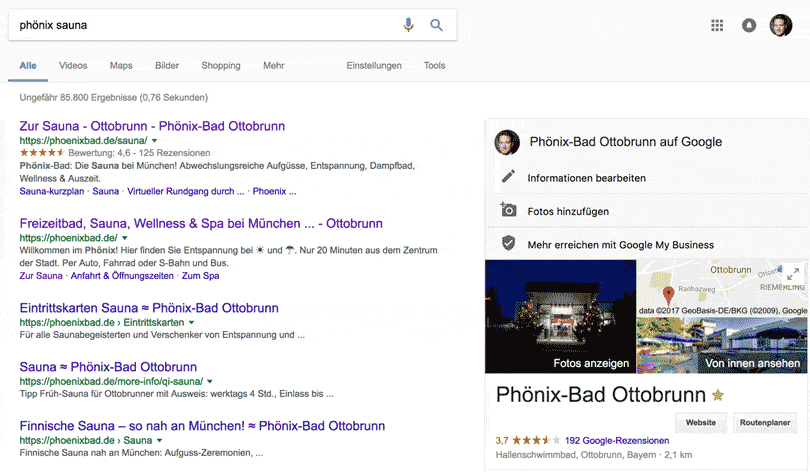Open the Mehr search menu
Image resolution: width=810 pixels, height=472 pixels.
tap(273, 66)
